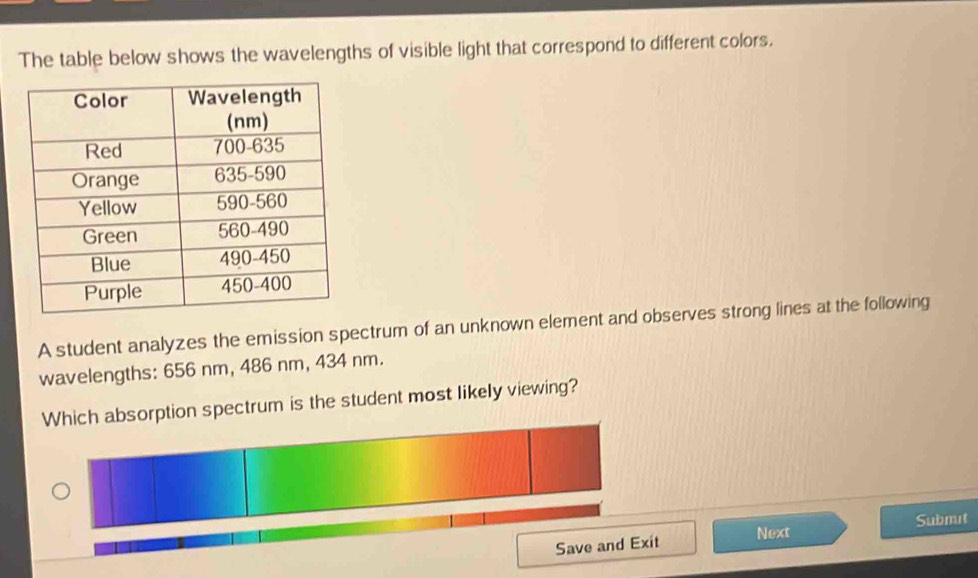978x578 pixels.
Task: Click the first absorption spectrum image
Action: (x=346, y=476)
